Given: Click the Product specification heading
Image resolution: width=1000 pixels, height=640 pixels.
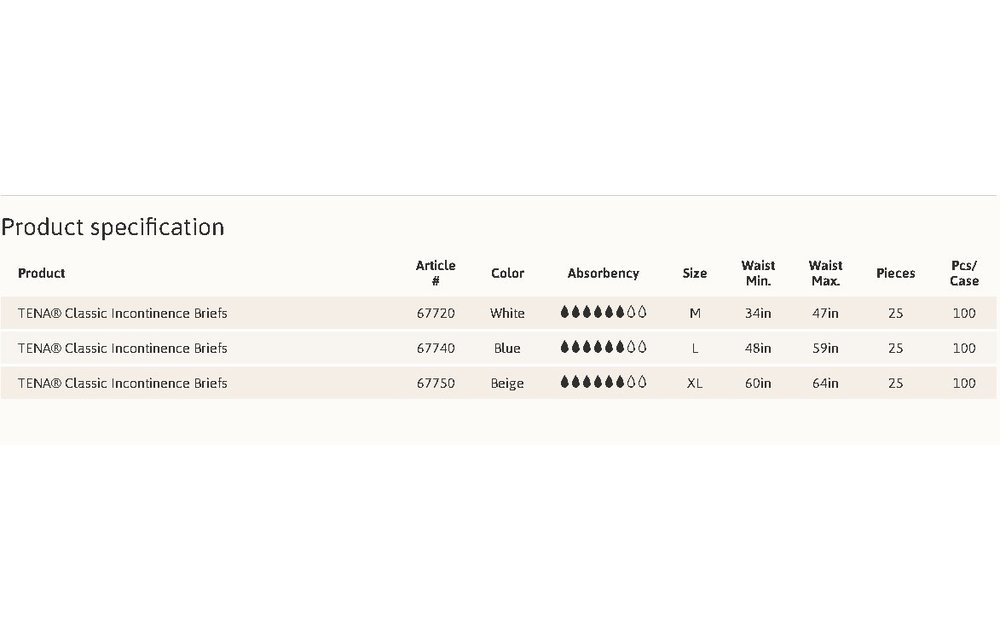Looking at the screenshot, I should (x=113, y=227).
